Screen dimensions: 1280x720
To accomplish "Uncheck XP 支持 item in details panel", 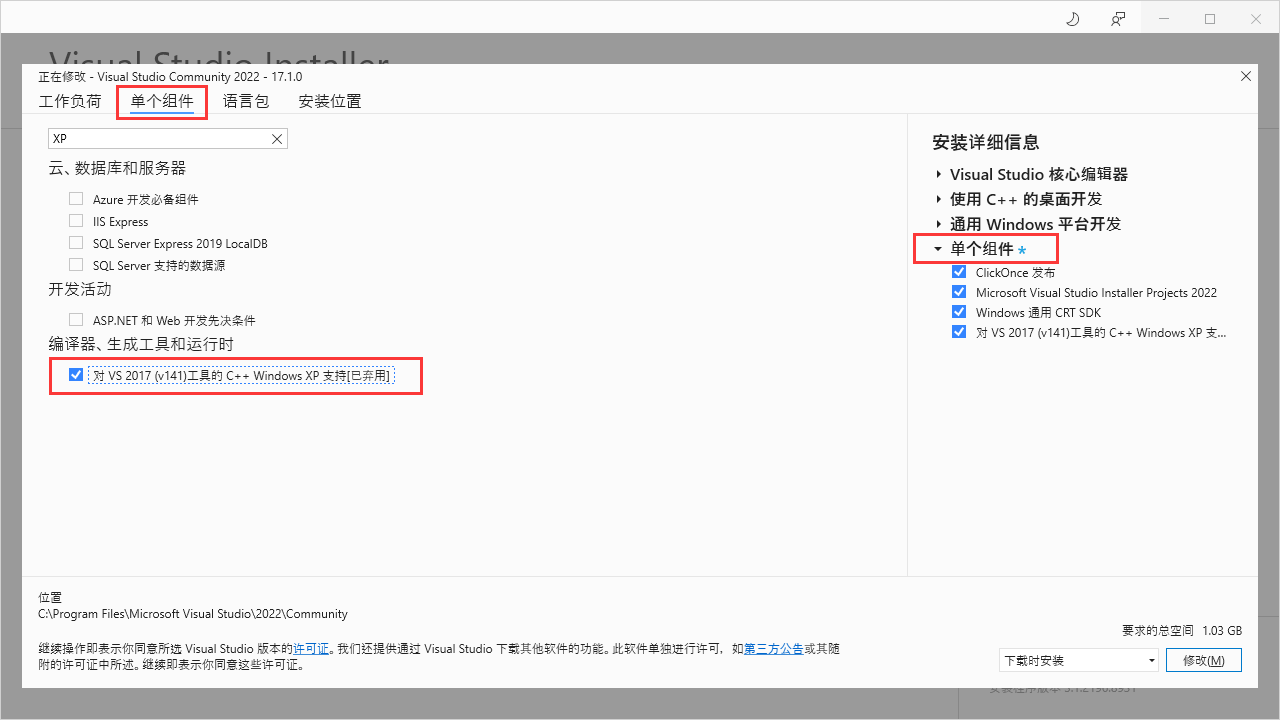I will pyautogui.click(x=959, y=332).
